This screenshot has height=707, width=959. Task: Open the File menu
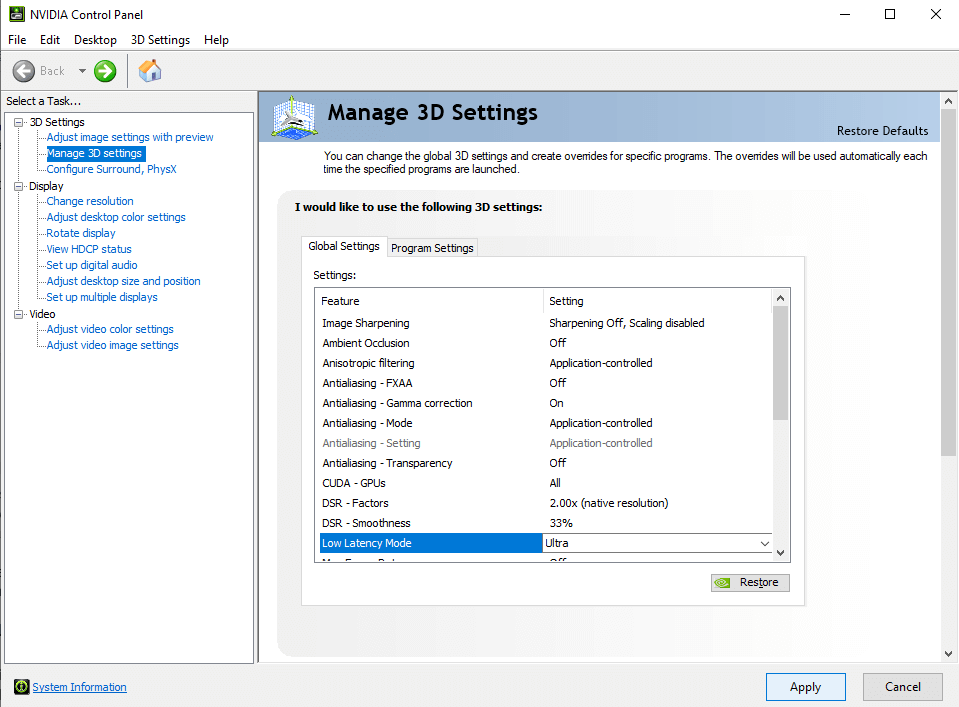click(16, 40)
